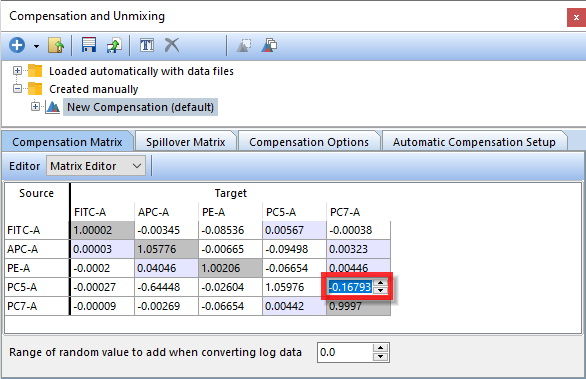
Task: Click the 1.00206 PE-A diagonal cell
Action: pos(230,268)
